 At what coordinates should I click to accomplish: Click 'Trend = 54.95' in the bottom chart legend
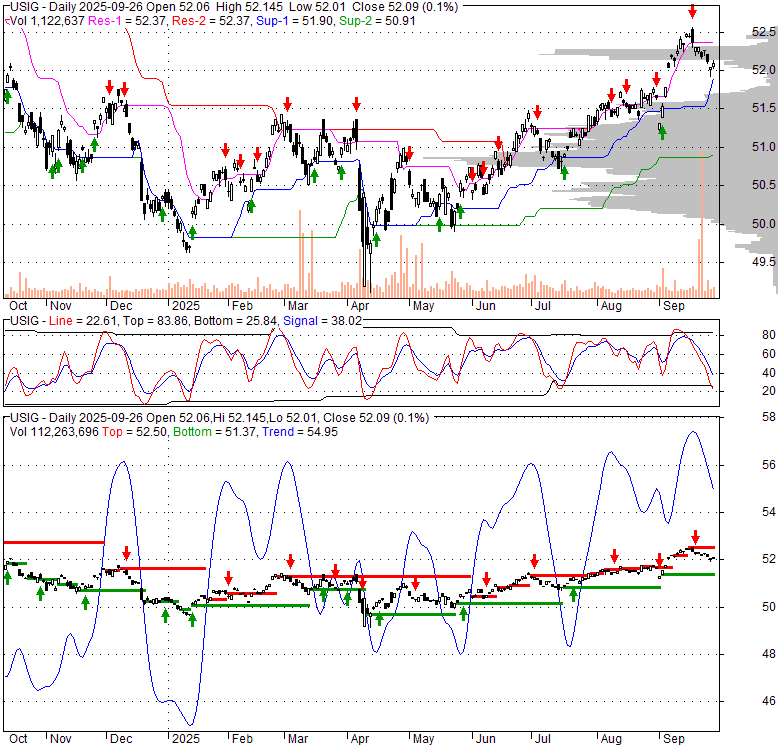[300, 432]
